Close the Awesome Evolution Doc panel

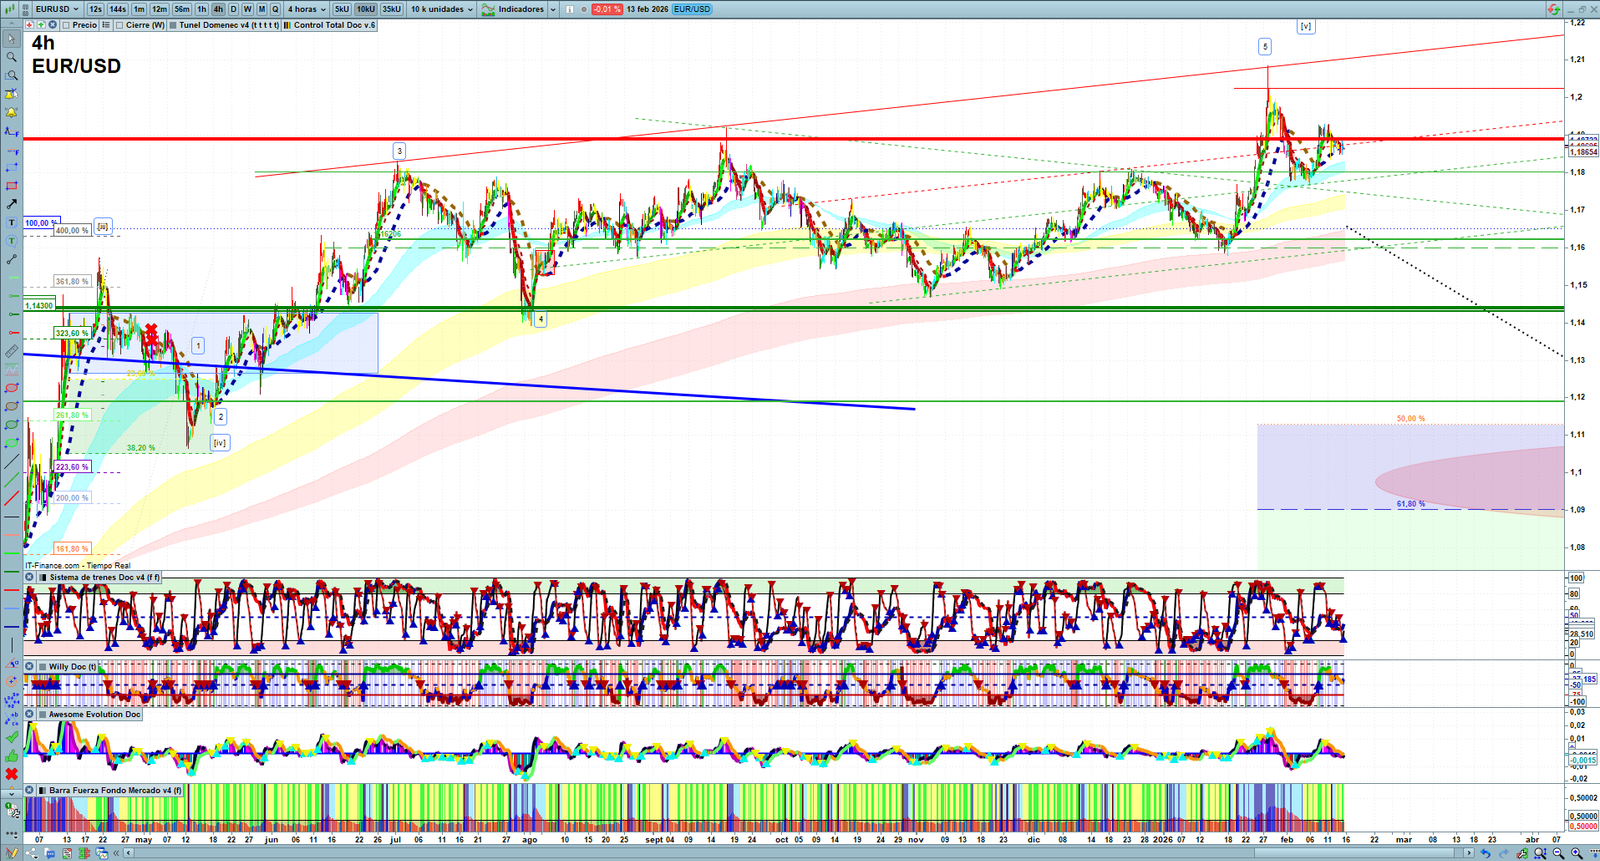point(29,714)
